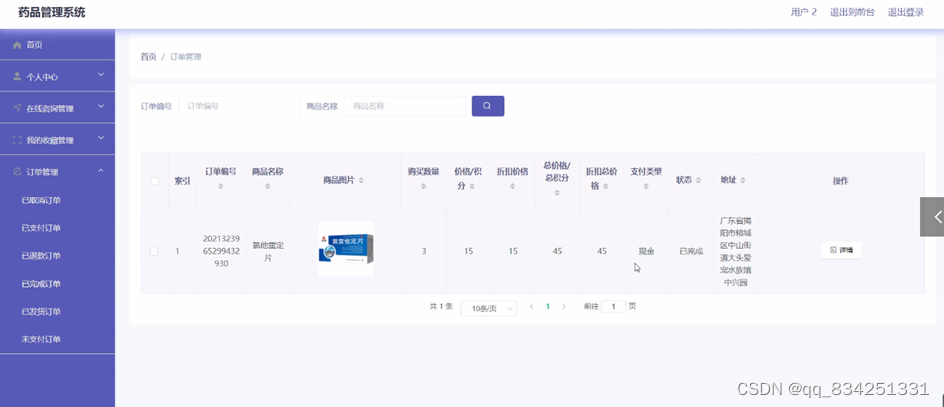Click the frame icon beside 我的收藏管理
Viewport: 944px width, 407px height.
pos(17,140)
